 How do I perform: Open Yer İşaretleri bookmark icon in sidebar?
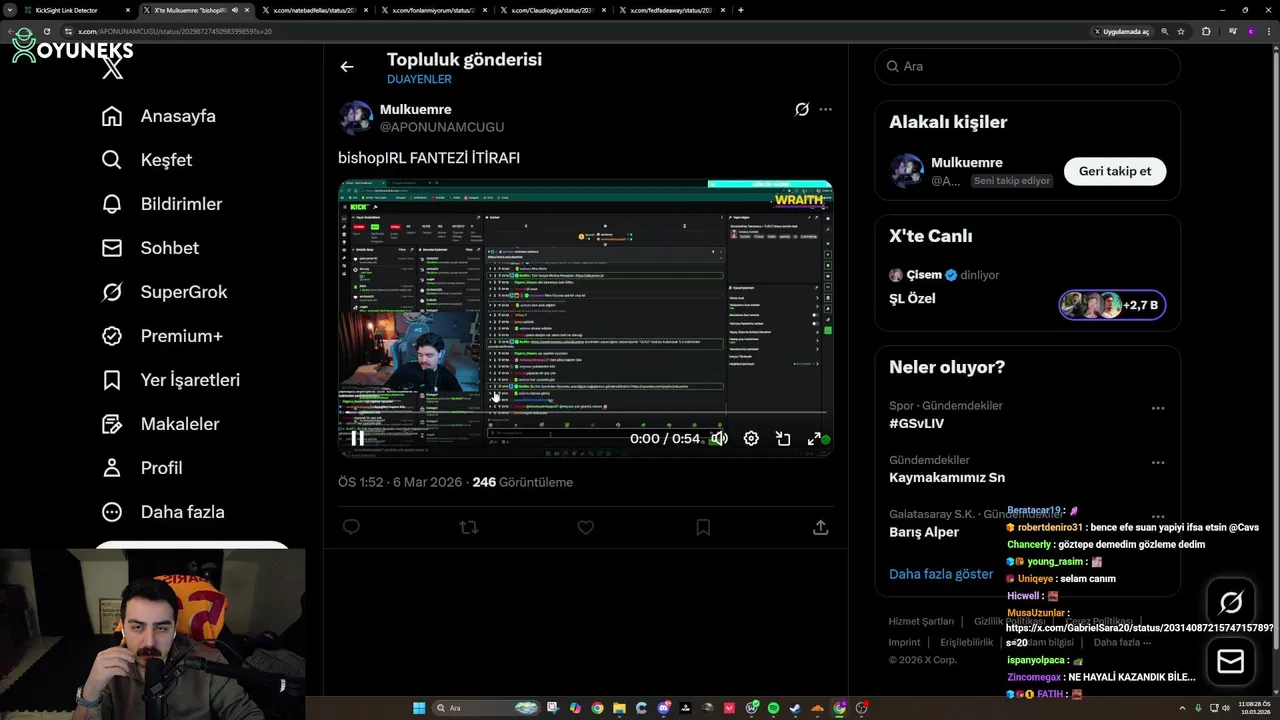coord(112,380)
